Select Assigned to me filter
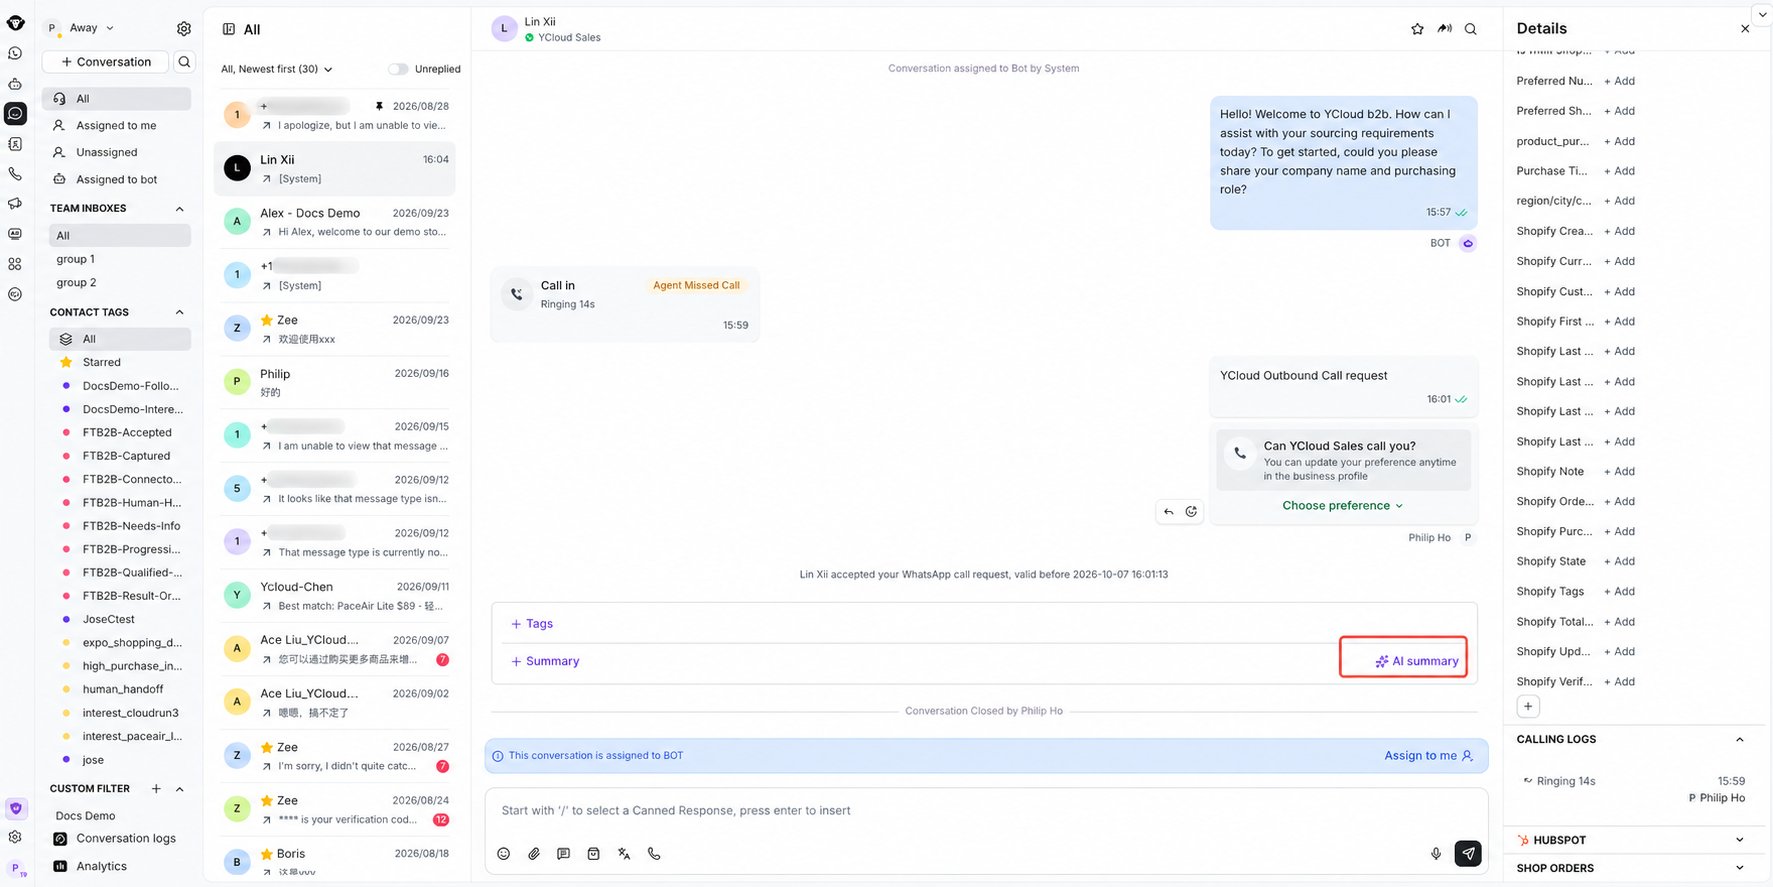This screenshot has height=887, width=1773. 117,126
